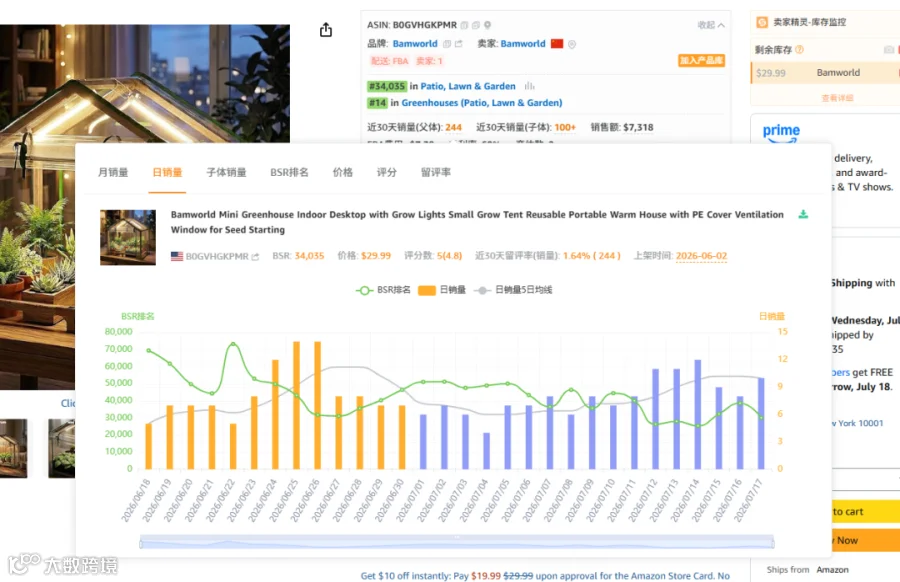
Task: Click the 加入产品库 button
Action: click(x=701, y=60)
